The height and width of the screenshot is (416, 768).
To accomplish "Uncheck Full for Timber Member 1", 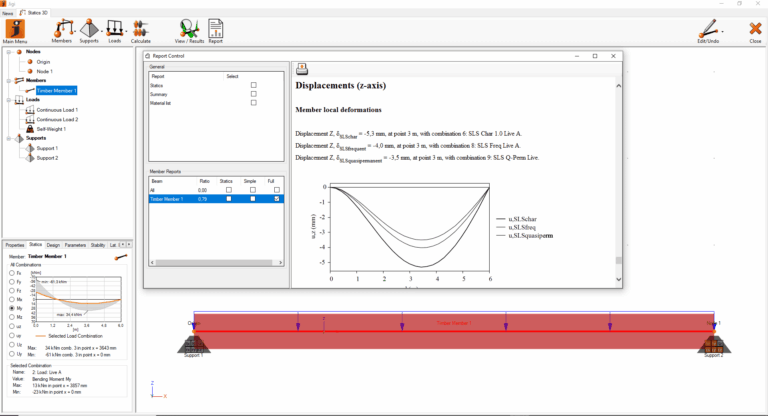I will coord(275,199).
